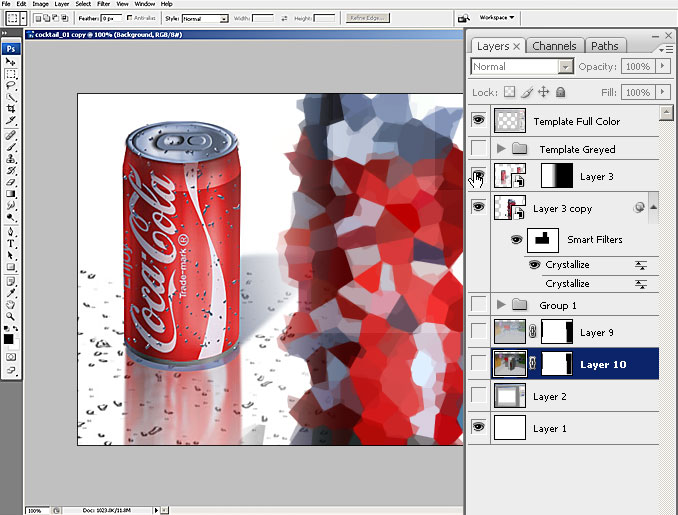Viewport: 678px width, 515px height.
Task: Select the Move tool
Action: coord(11,62)
